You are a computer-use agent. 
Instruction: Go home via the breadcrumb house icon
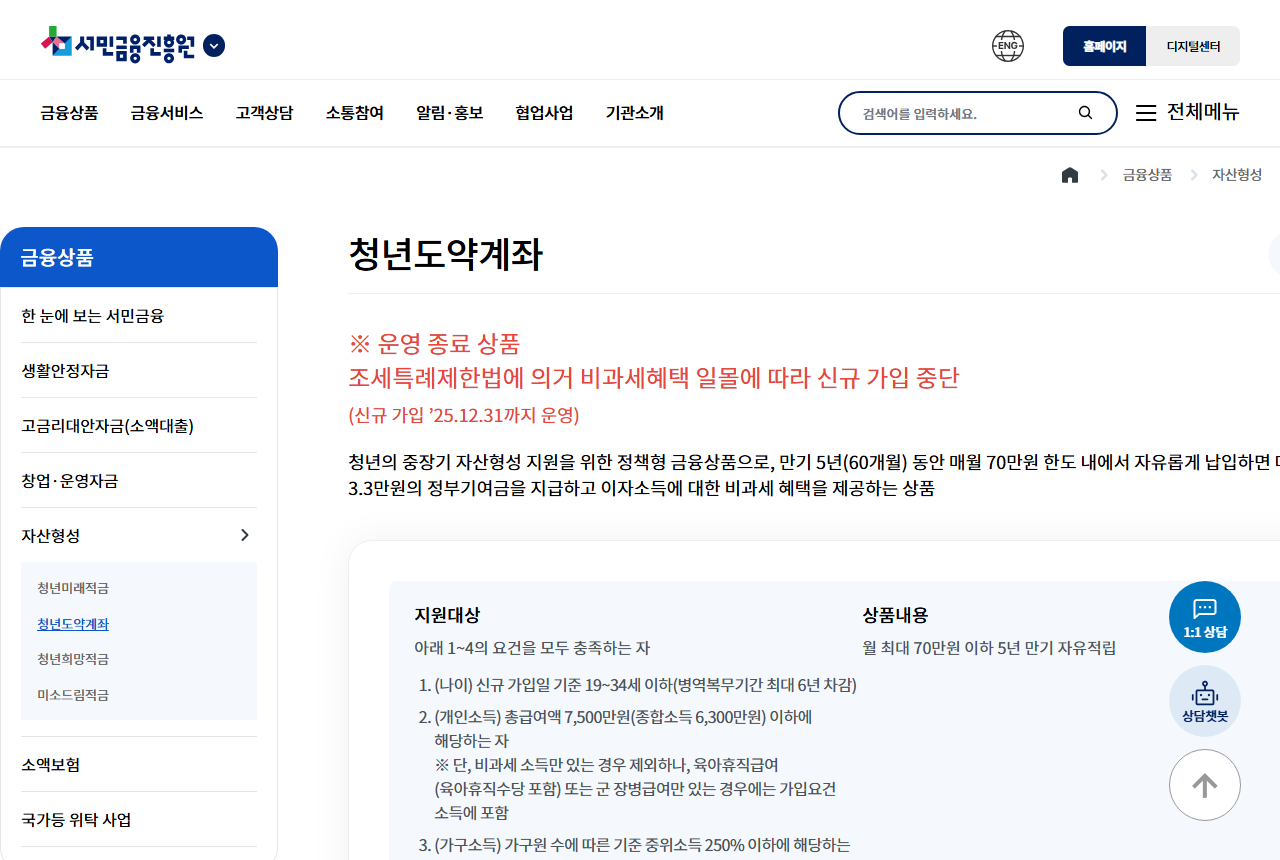(x=1070, y=175)
